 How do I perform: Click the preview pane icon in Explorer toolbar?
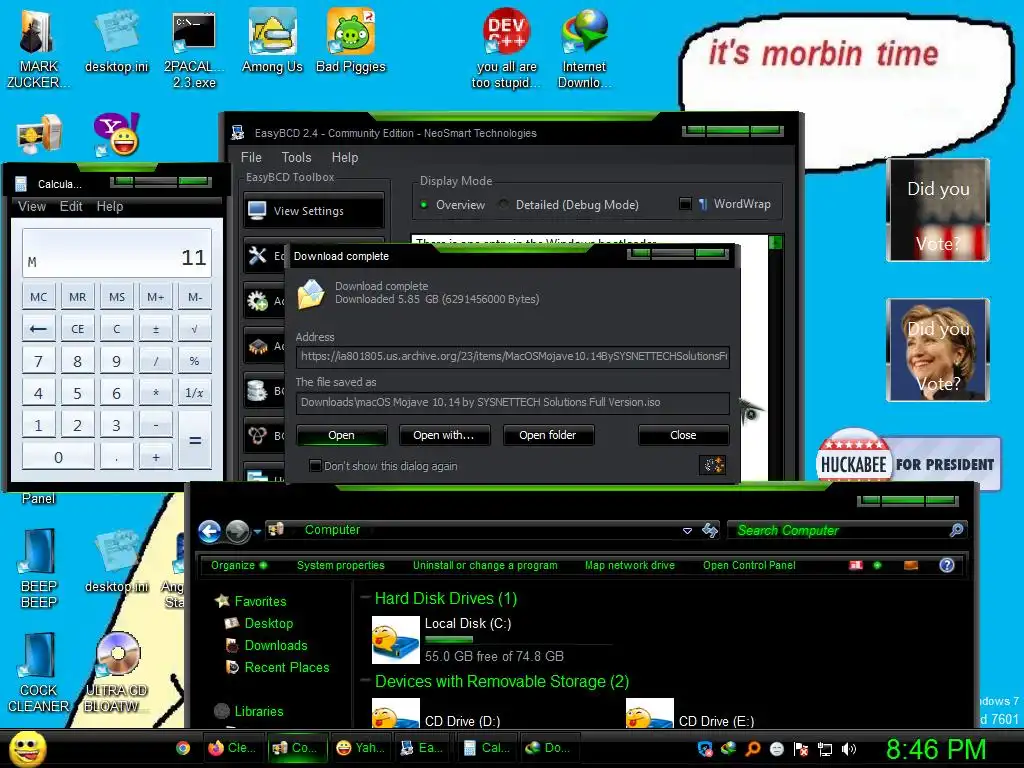point(911,565)
